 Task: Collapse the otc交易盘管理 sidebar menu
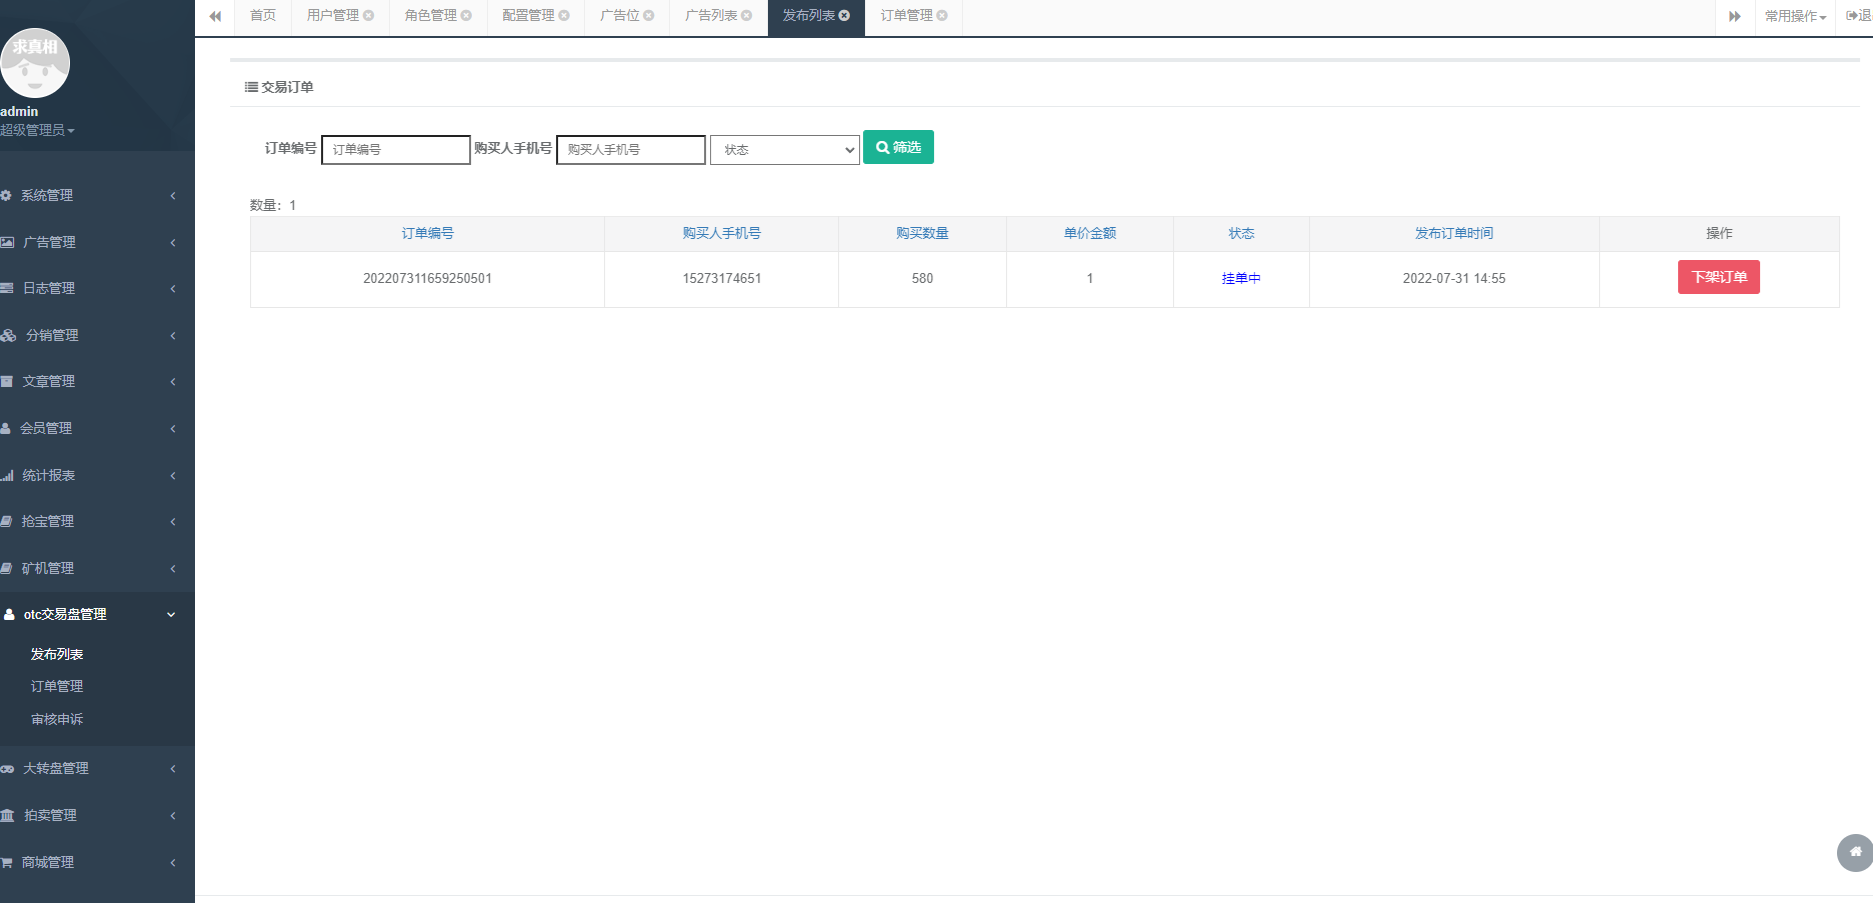tap(90, 614)
